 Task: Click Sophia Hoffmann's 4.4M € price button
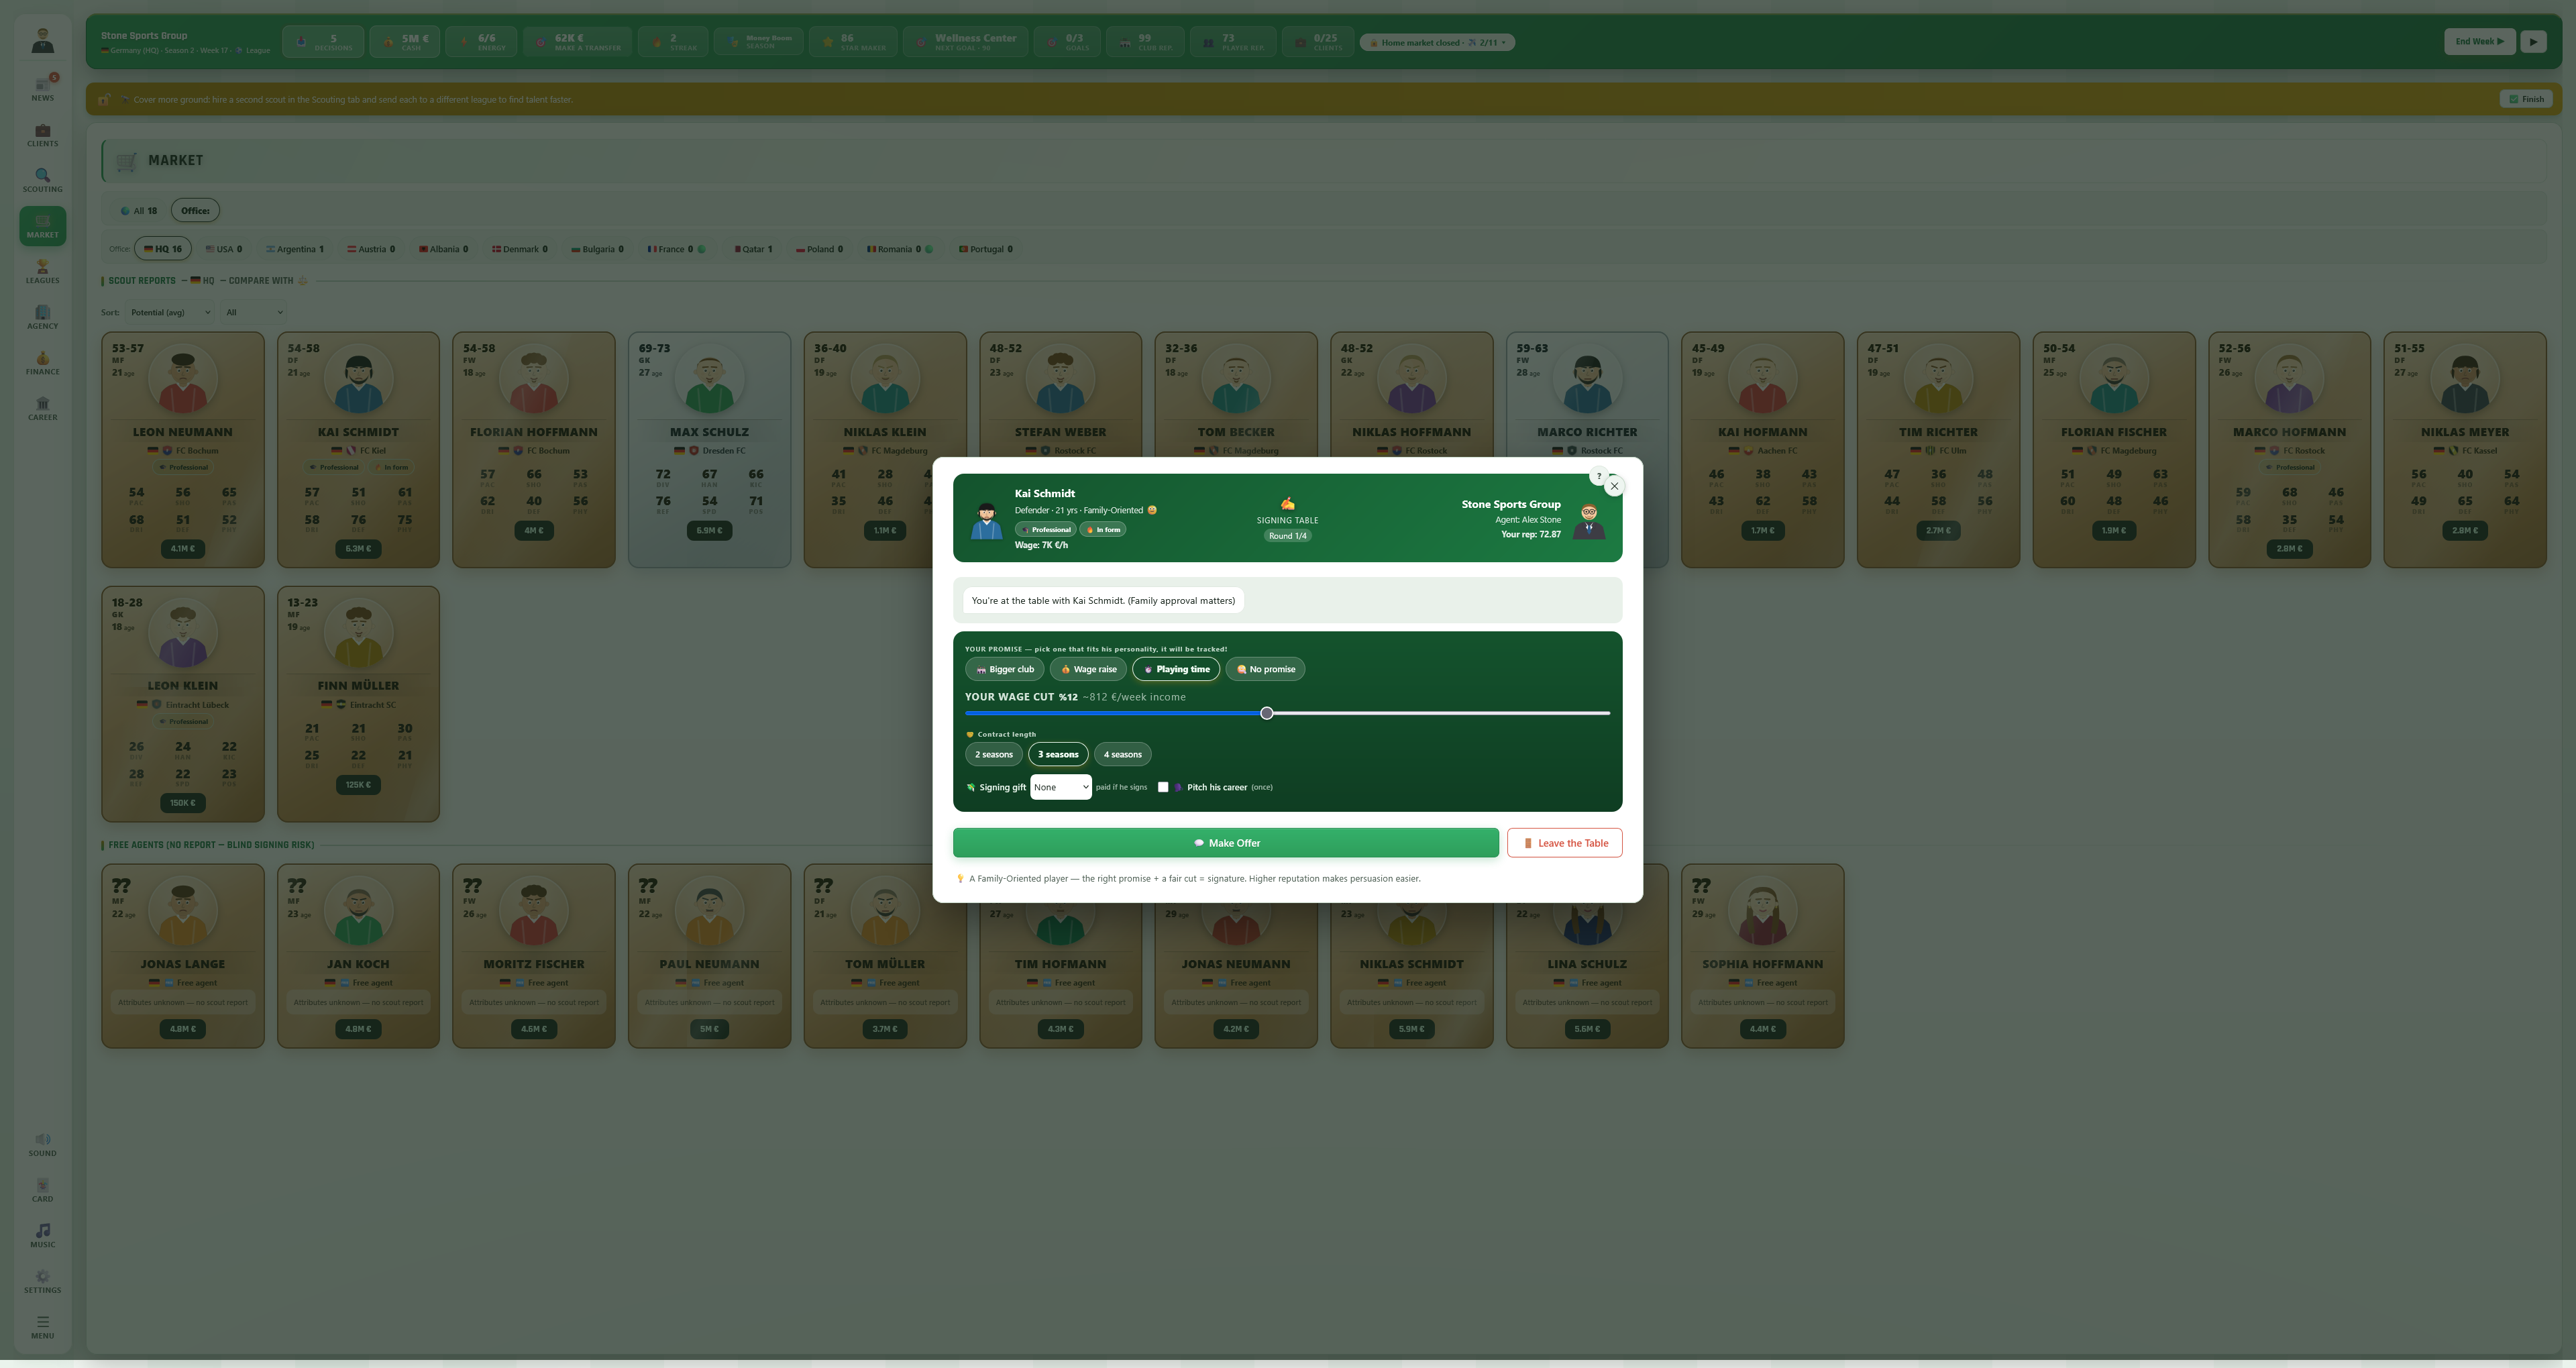tap(1763, 1029)
